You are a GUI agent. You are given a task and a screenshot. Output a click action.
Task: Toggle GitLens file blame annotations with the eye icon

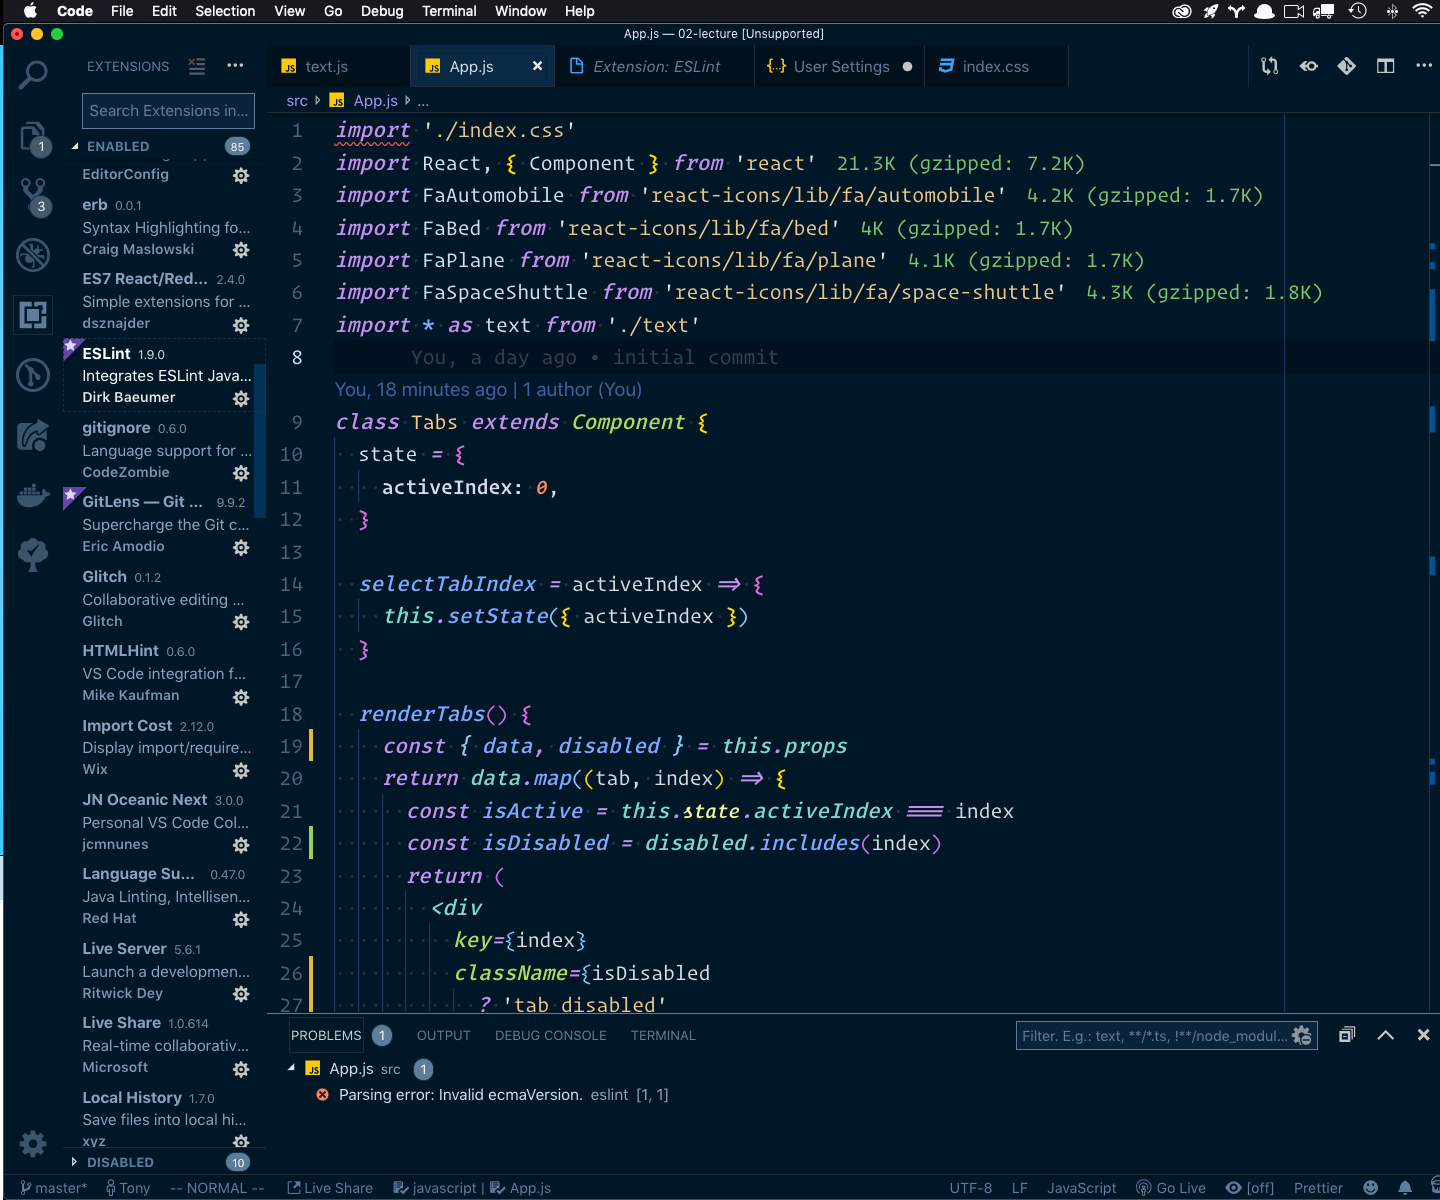pos(1308,65)
